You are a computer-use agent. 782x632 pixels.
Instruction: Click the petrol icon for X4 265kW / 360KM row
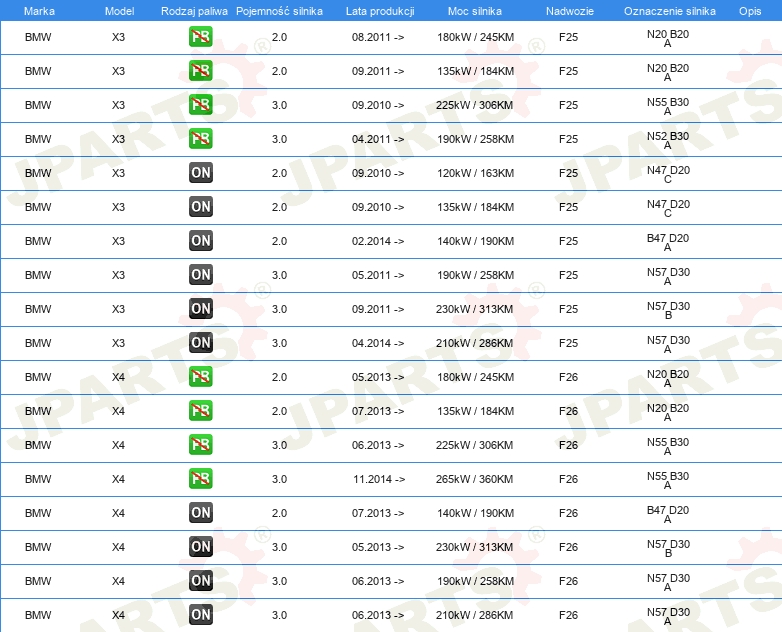(200, 478)
